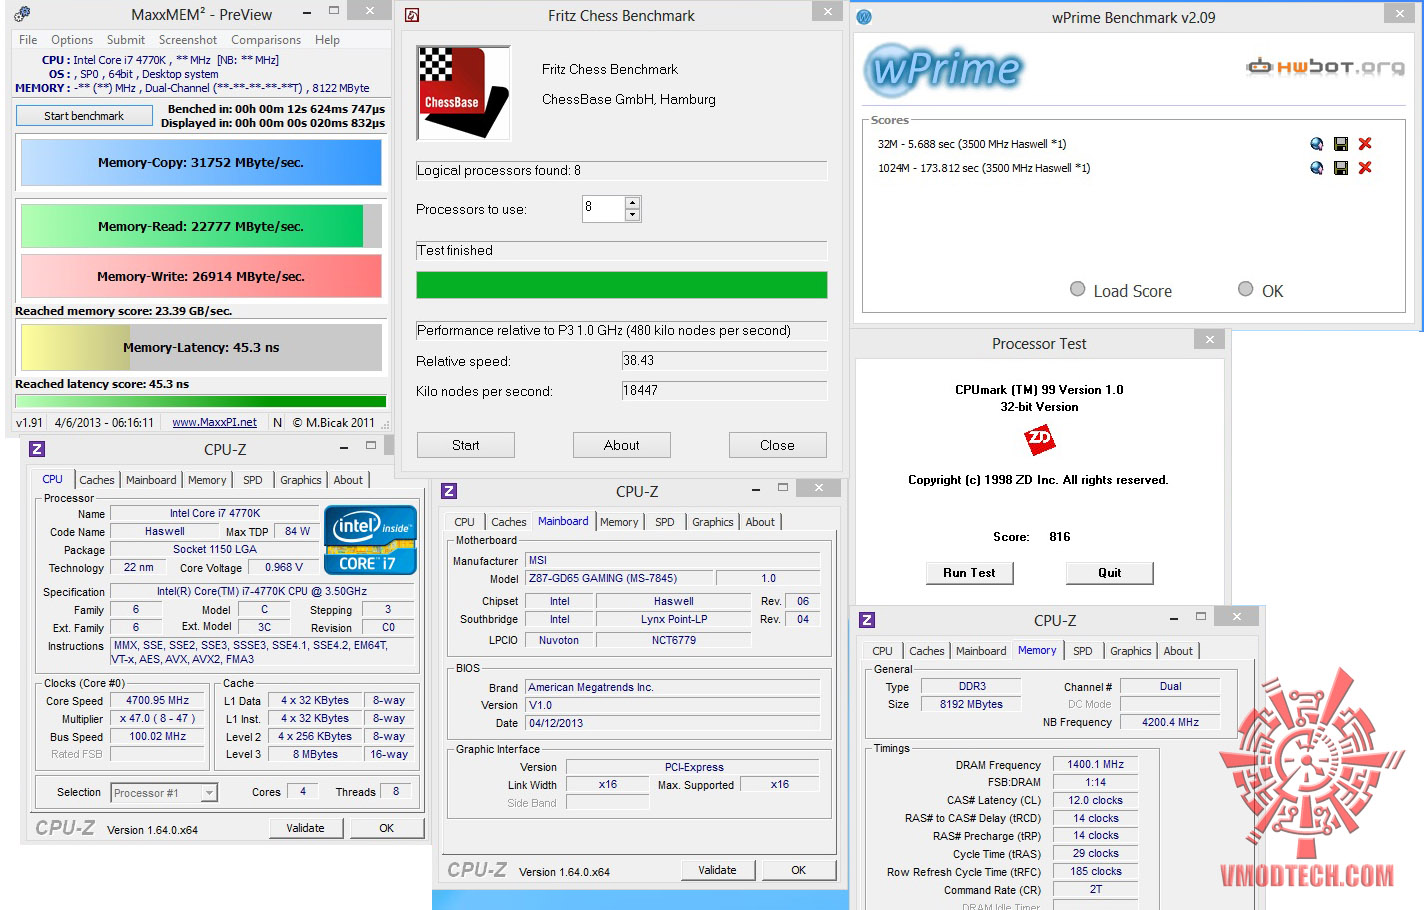This screenshot has width=1424, height=910.
Task: Select the 1024M - 173.812 sec score entry
Action: coord(984,168)
